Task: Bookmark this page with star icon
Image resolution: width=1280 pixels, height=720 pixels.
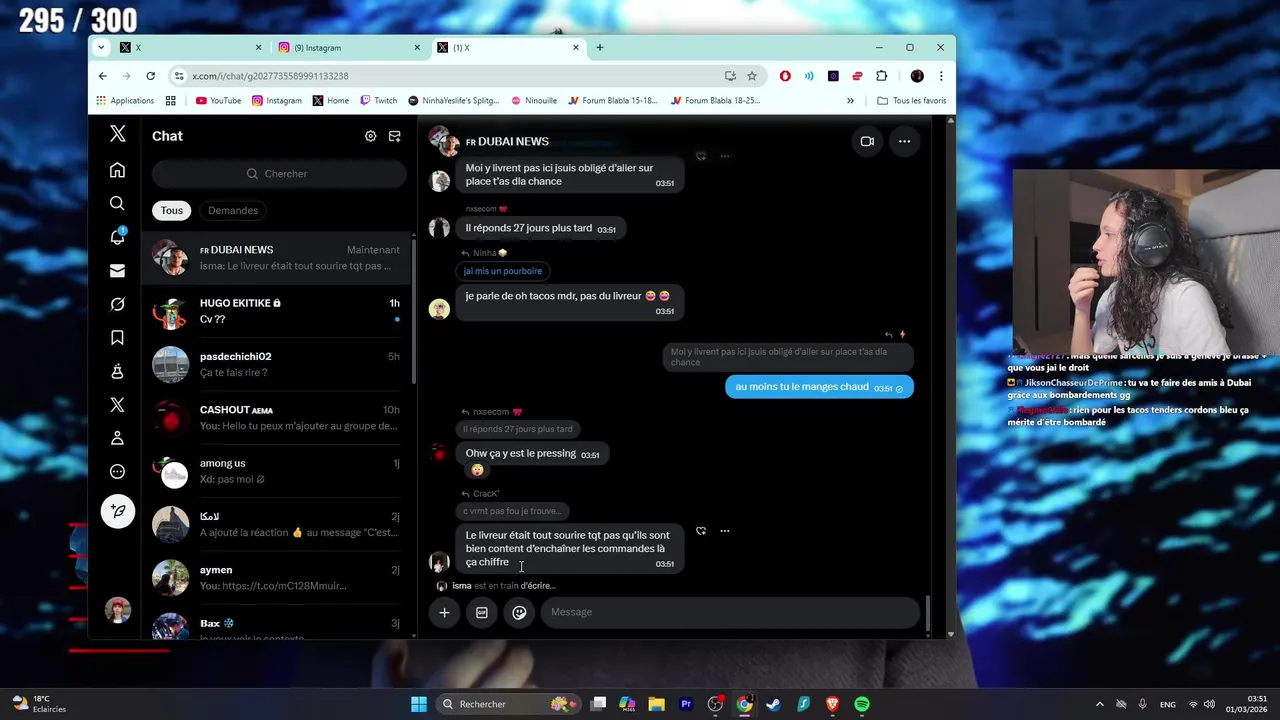Action: [752, 76]
